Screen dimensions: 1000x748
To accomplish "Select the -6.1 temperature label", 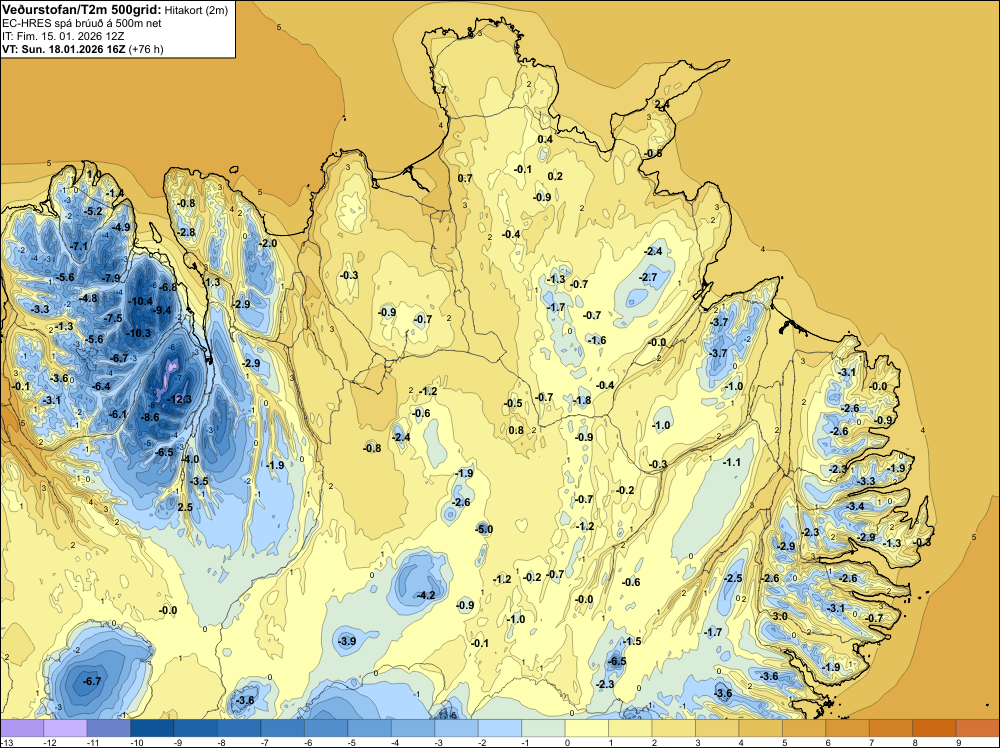I will [x=118, y=414].
